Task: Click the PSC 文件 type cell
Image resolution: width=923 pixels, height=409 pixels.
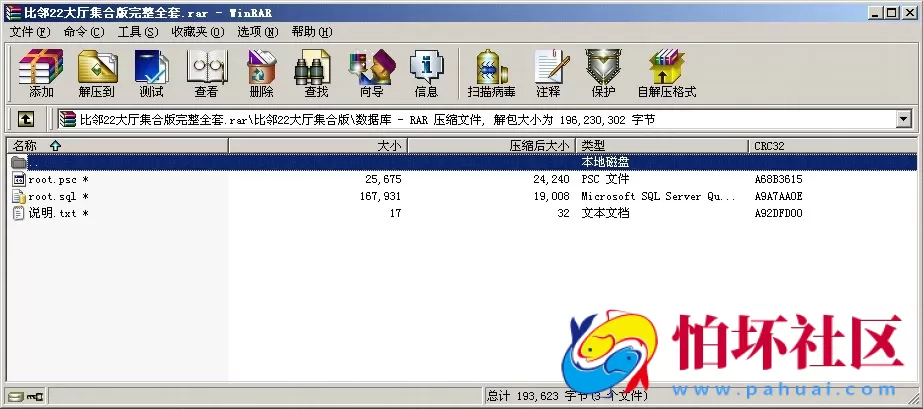Action: click(605, 179)
